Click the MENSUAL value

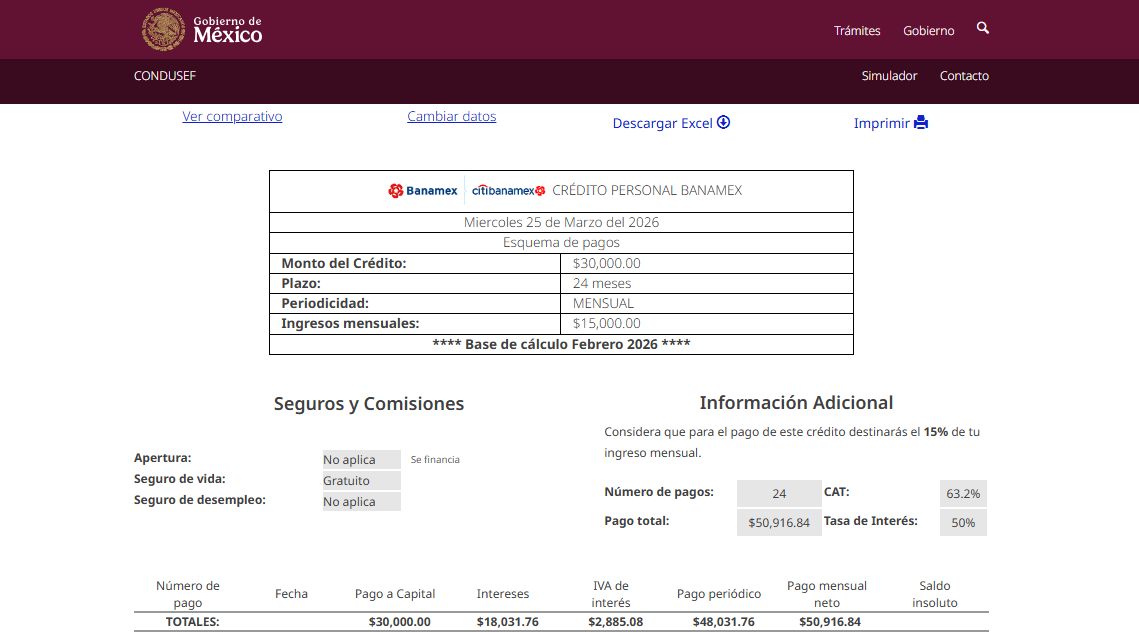pos(603,303)
